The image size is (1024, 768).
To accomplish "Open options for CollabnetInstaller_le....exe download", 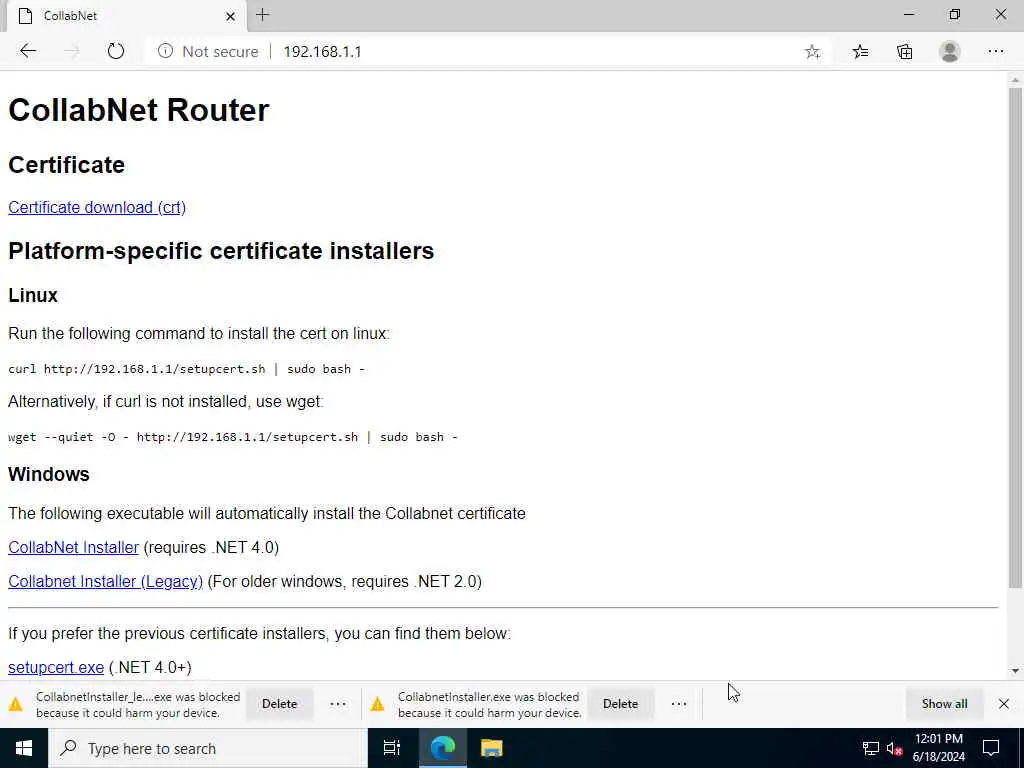I will pos(338,704).
